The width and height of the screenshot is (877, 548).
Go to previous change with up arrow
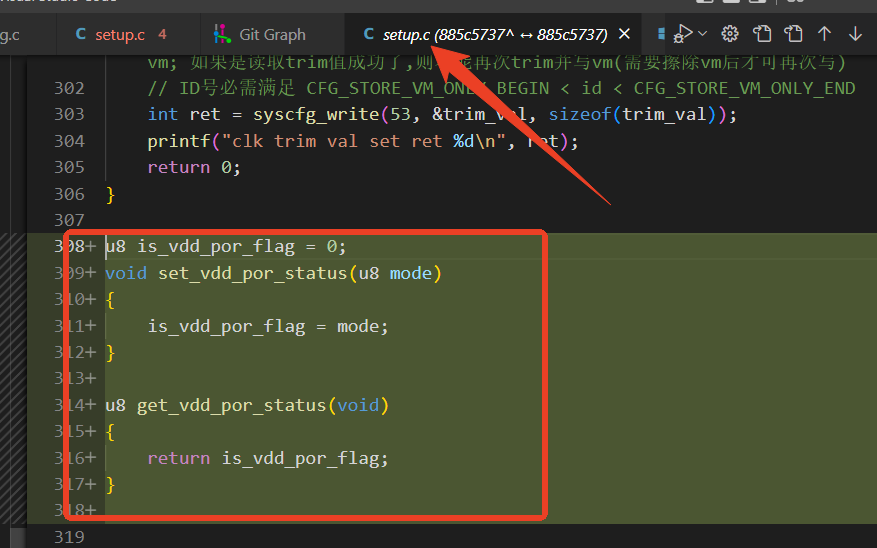tap(824, 34)
